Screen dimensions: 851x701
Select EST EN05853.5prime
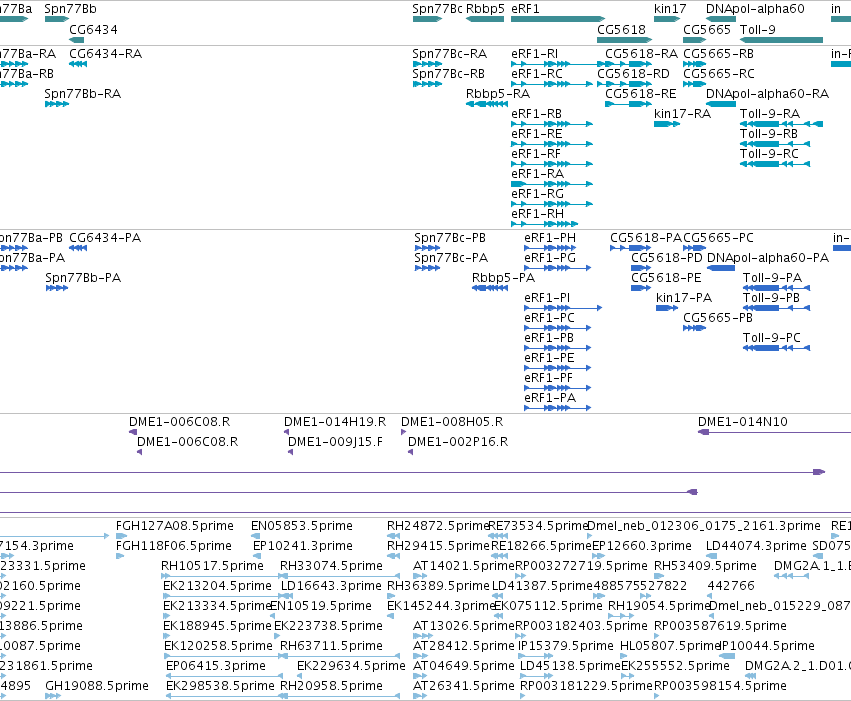click(x=302, y=526)
